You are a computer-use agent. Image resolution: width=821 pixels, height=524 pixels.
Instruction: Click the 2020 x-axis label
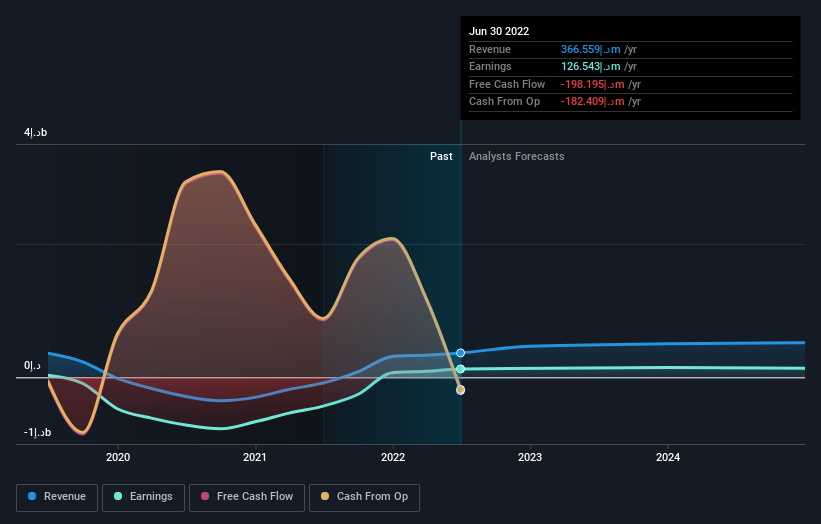[118, 457]
